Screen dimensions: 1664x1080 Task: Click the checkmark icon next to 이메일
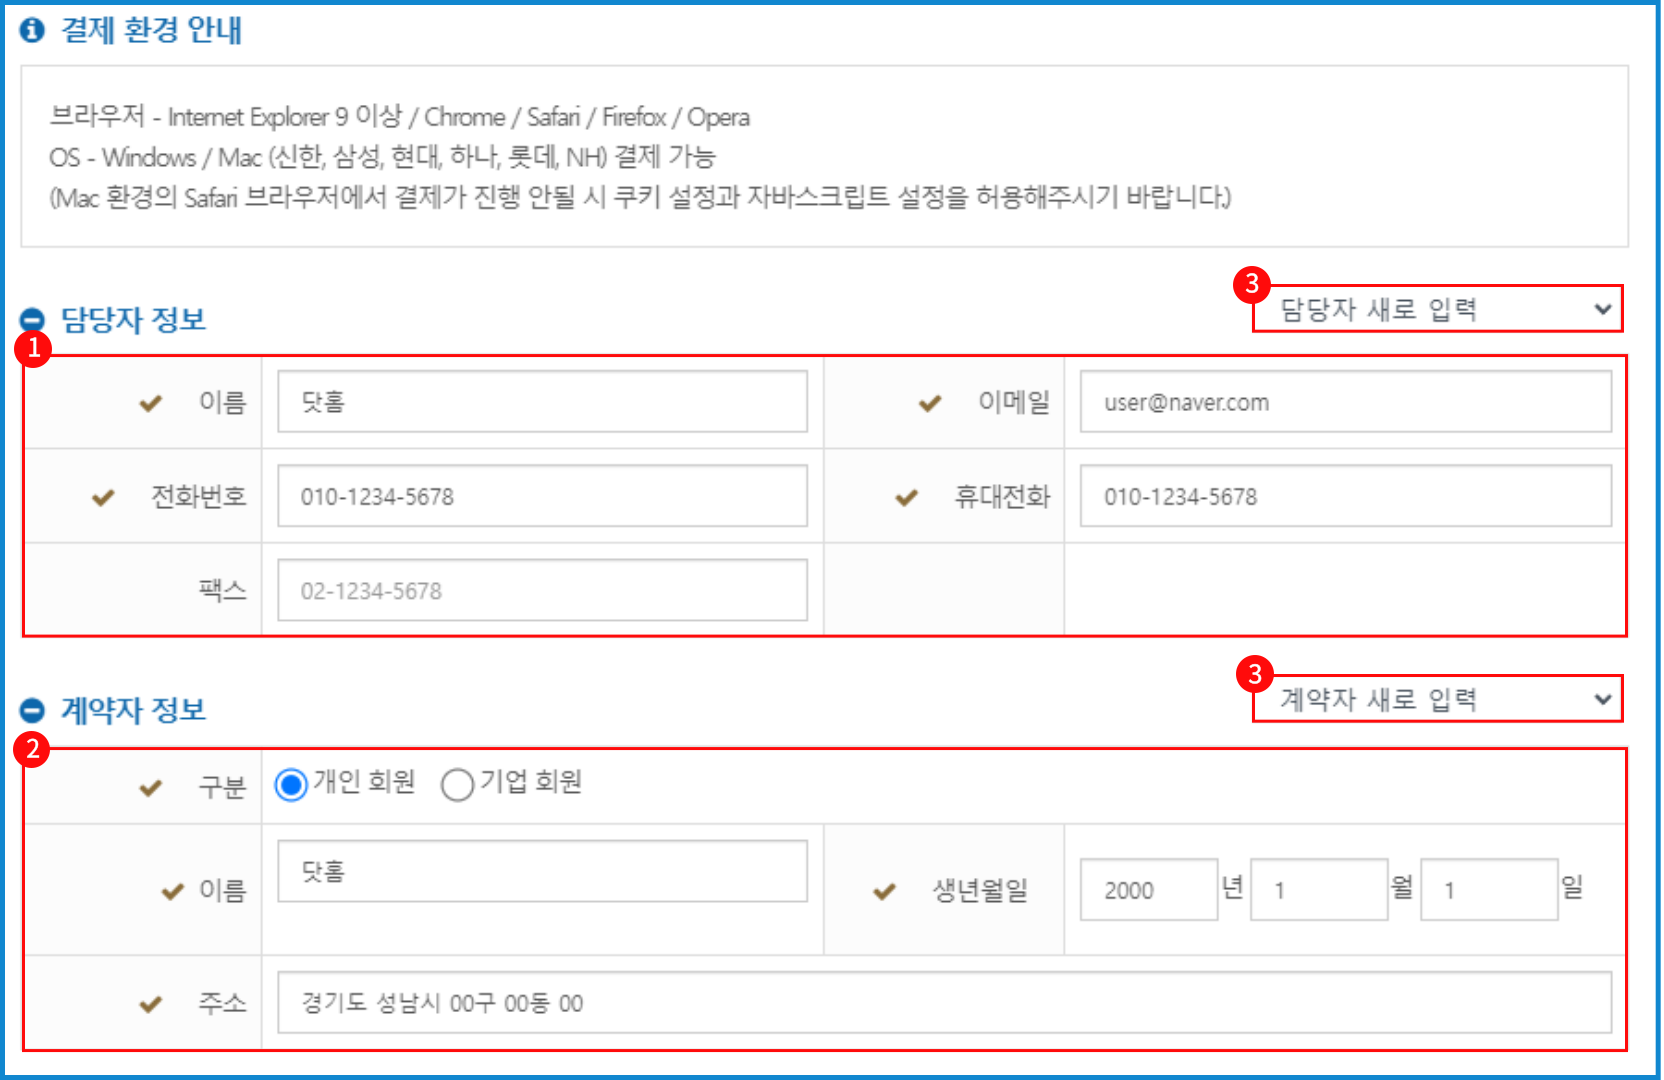930,403
